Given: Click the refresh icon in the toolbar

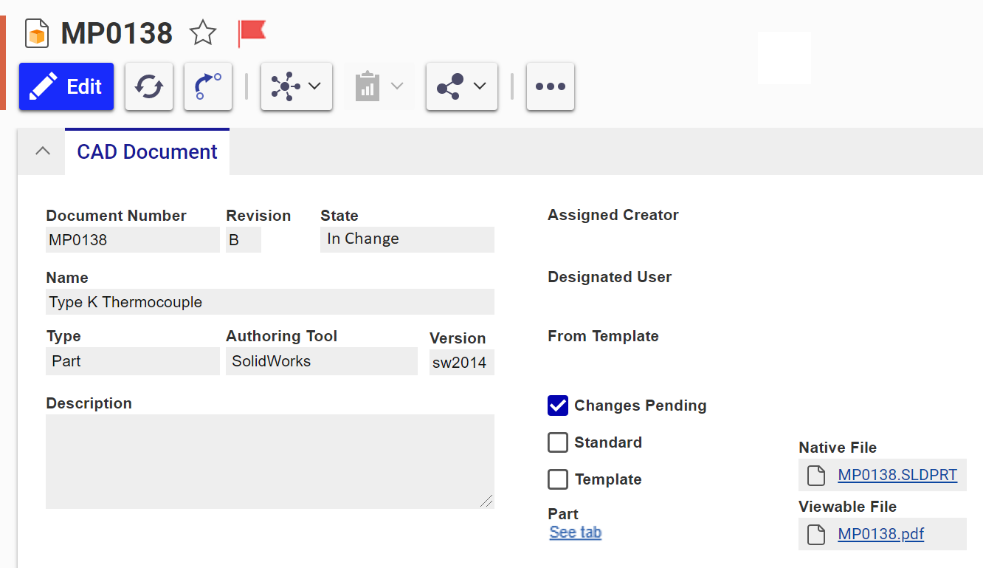Looking at the screenshot, I should (149, 87).
